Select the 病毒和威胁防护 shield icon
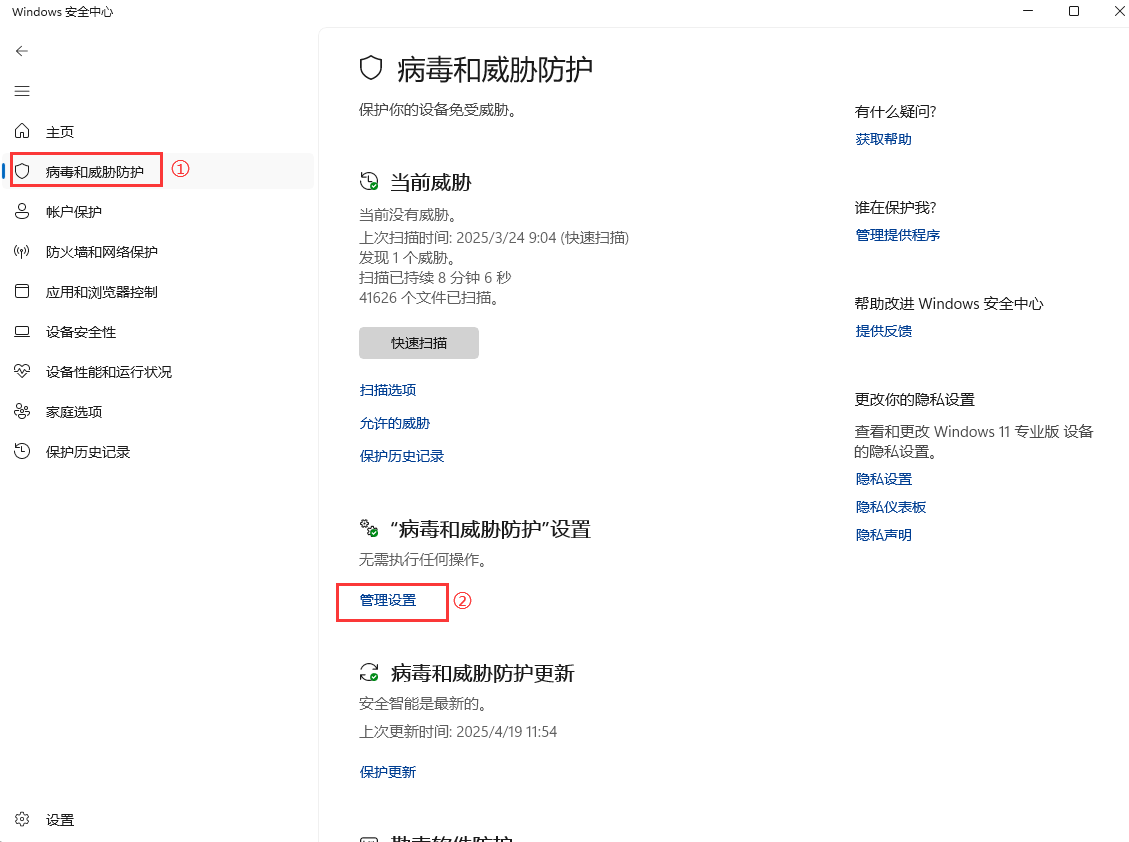The height and width of the screenshot is (842, 1129). pos(23,172)
